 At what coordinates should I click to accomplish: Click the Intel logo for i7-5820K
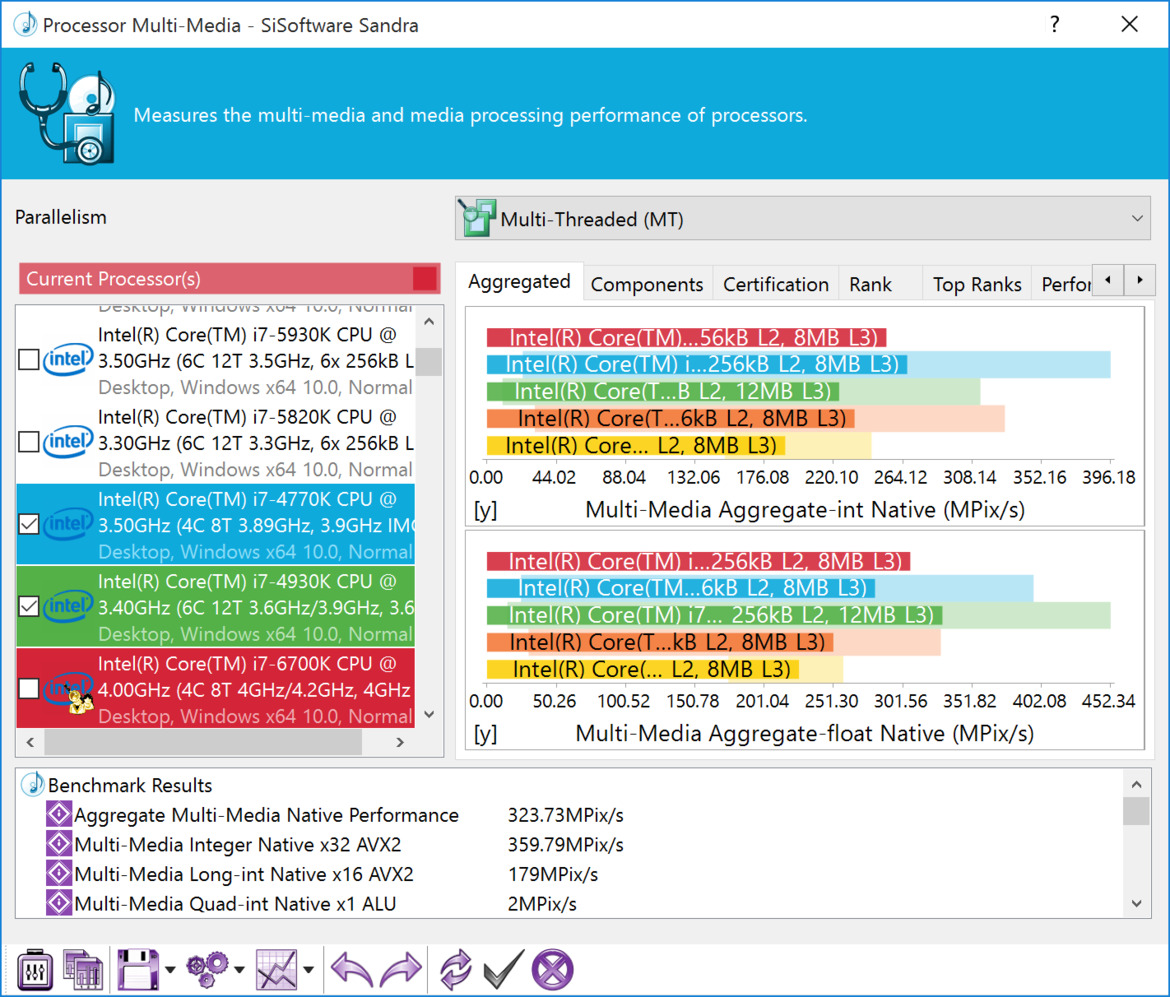(x=68, y=442)
